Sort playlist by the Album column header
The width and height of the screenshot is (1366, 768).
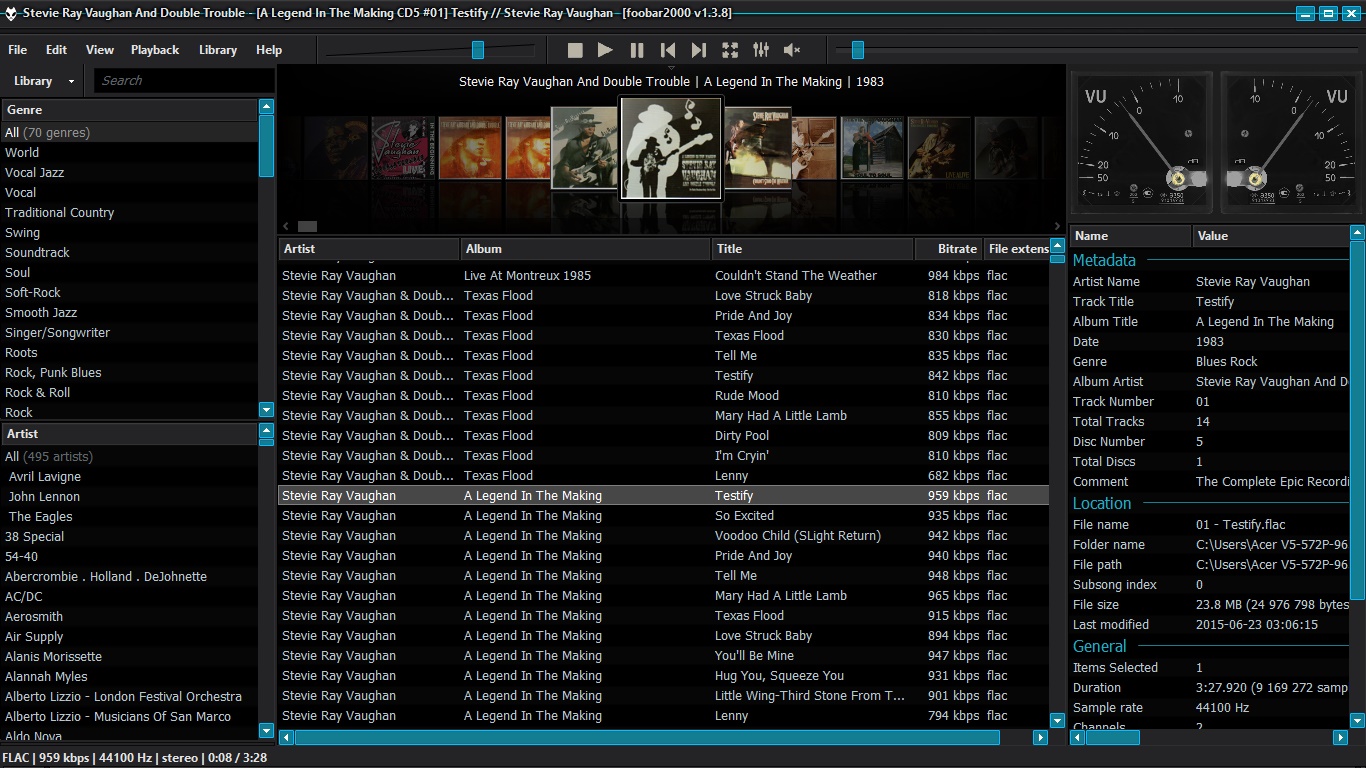click(586, 249)
